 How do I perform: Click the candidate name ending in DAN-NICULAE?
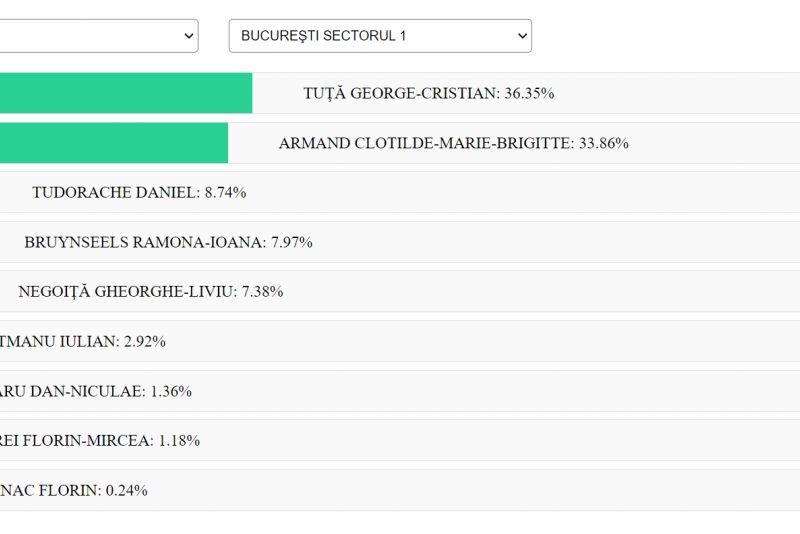pyautogui.click(x=72, y=391)
